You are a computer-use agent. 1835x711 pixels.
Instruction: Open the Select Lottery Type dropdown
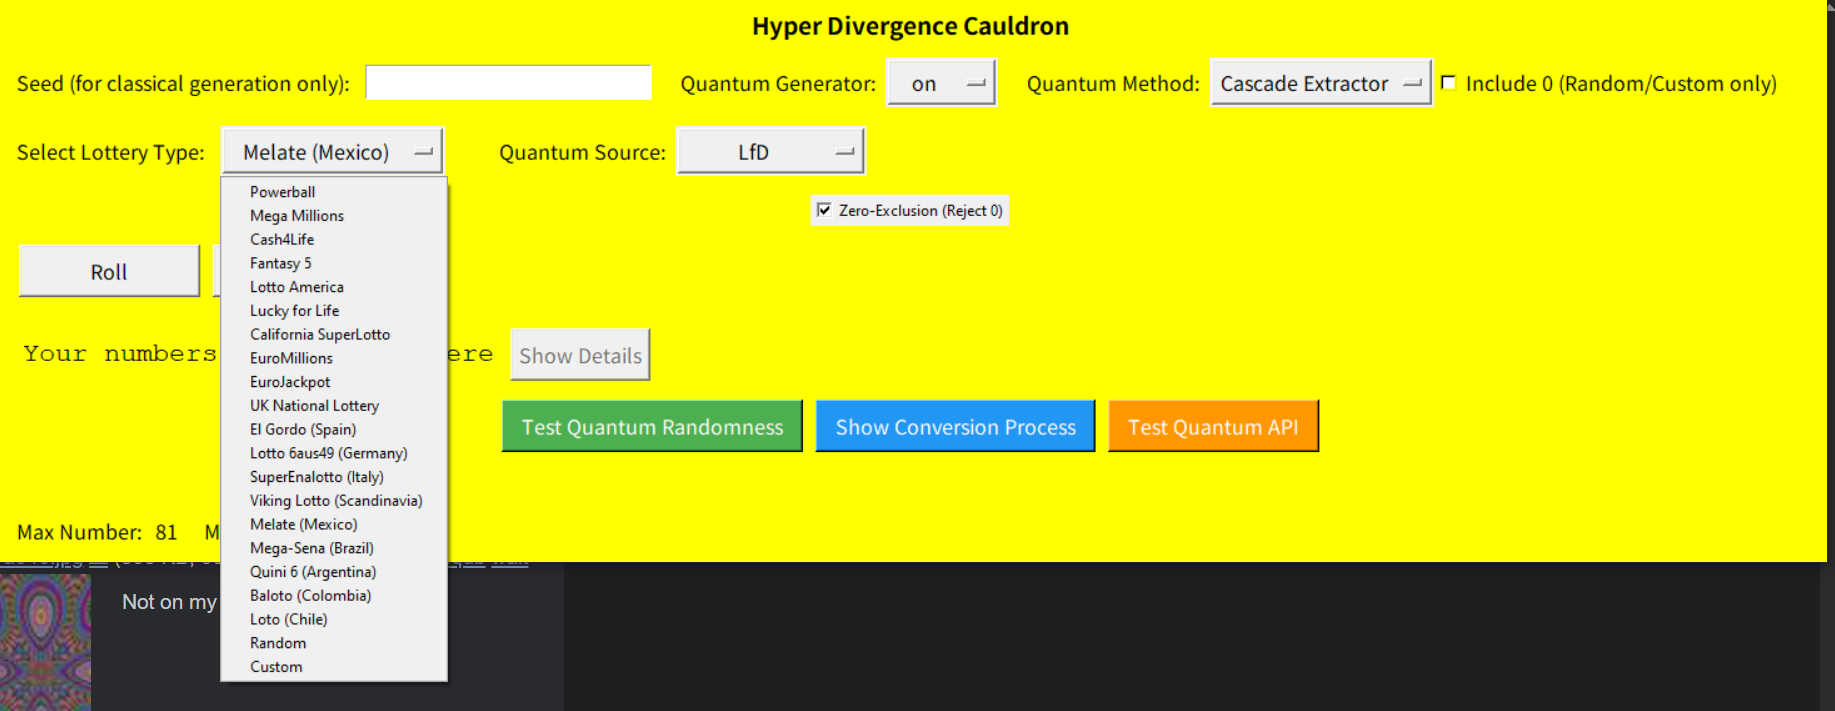(332, 152)
